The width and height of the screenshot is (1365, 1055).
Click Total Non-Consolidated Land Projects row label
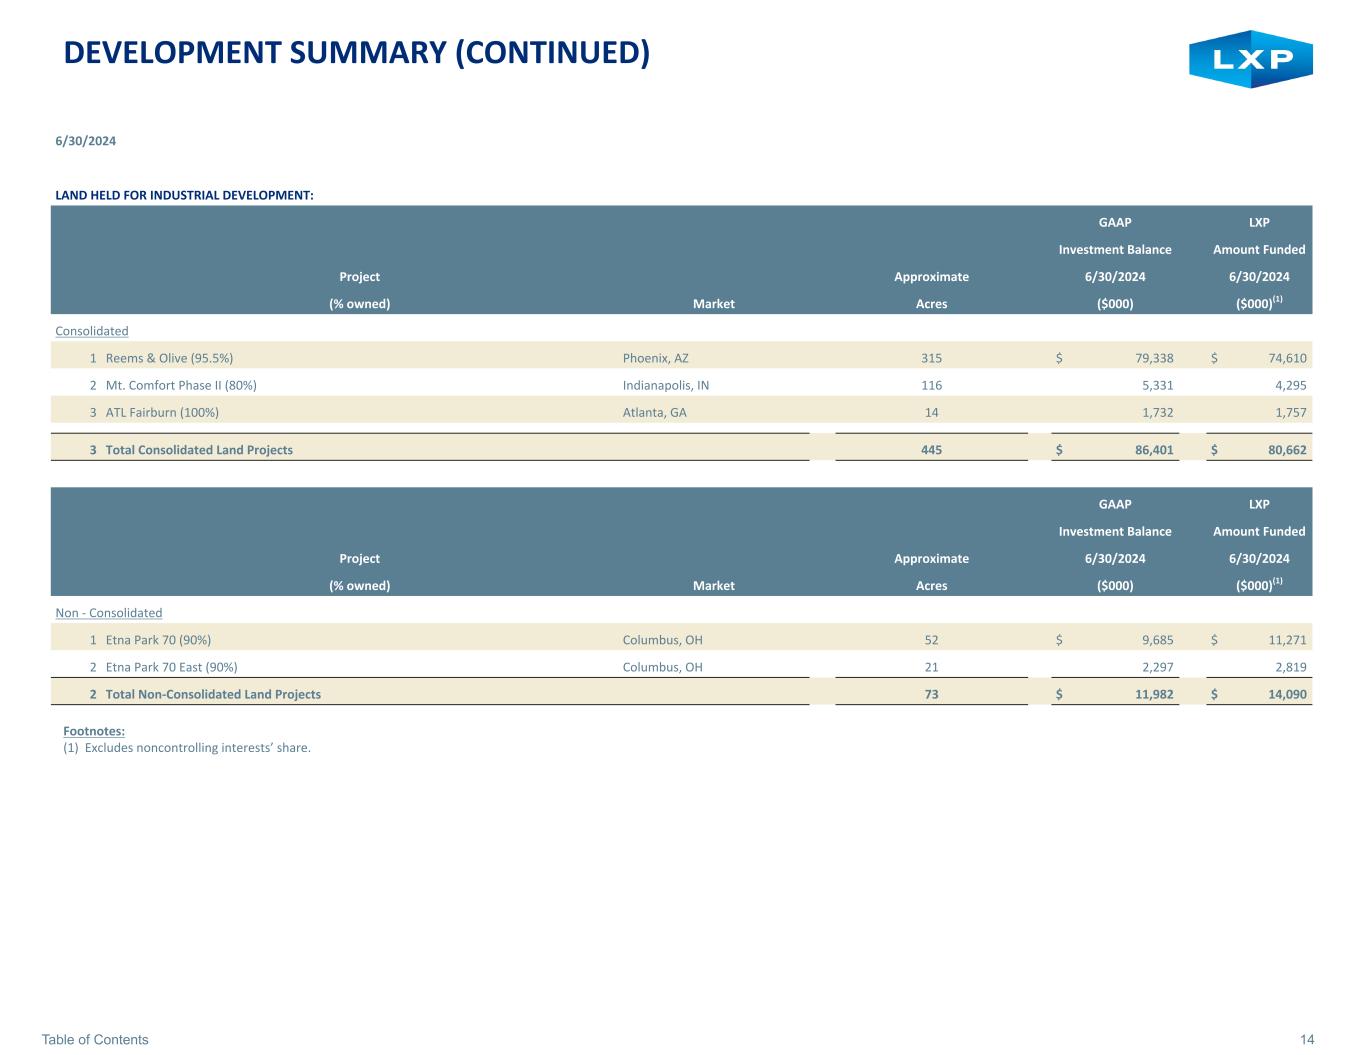click(x=213, y=694)
